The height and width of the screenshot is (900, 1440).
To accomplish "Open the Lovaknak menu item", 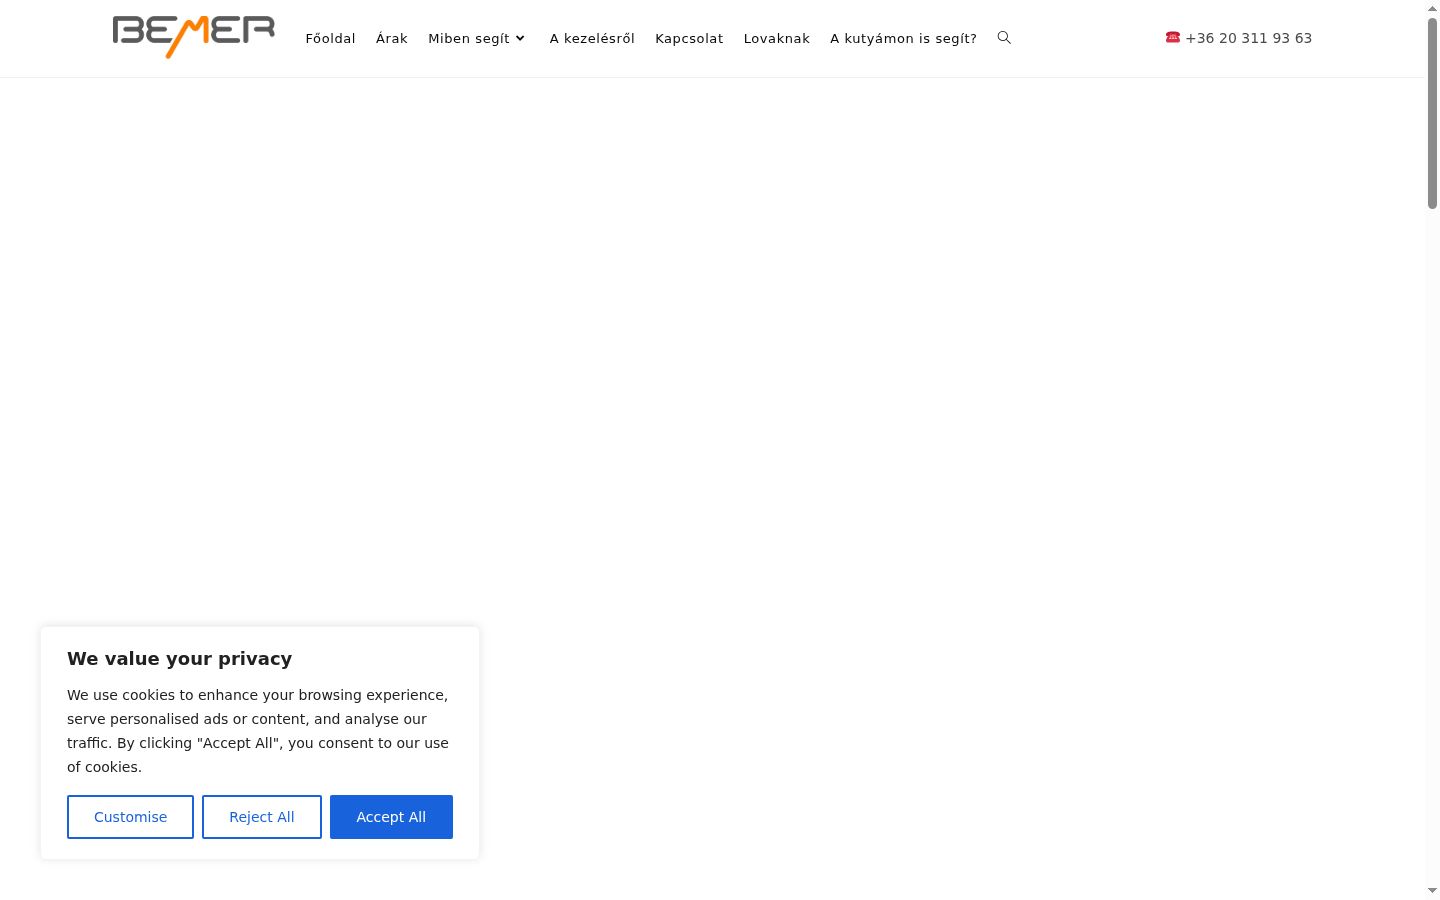I will click(777, 38).
